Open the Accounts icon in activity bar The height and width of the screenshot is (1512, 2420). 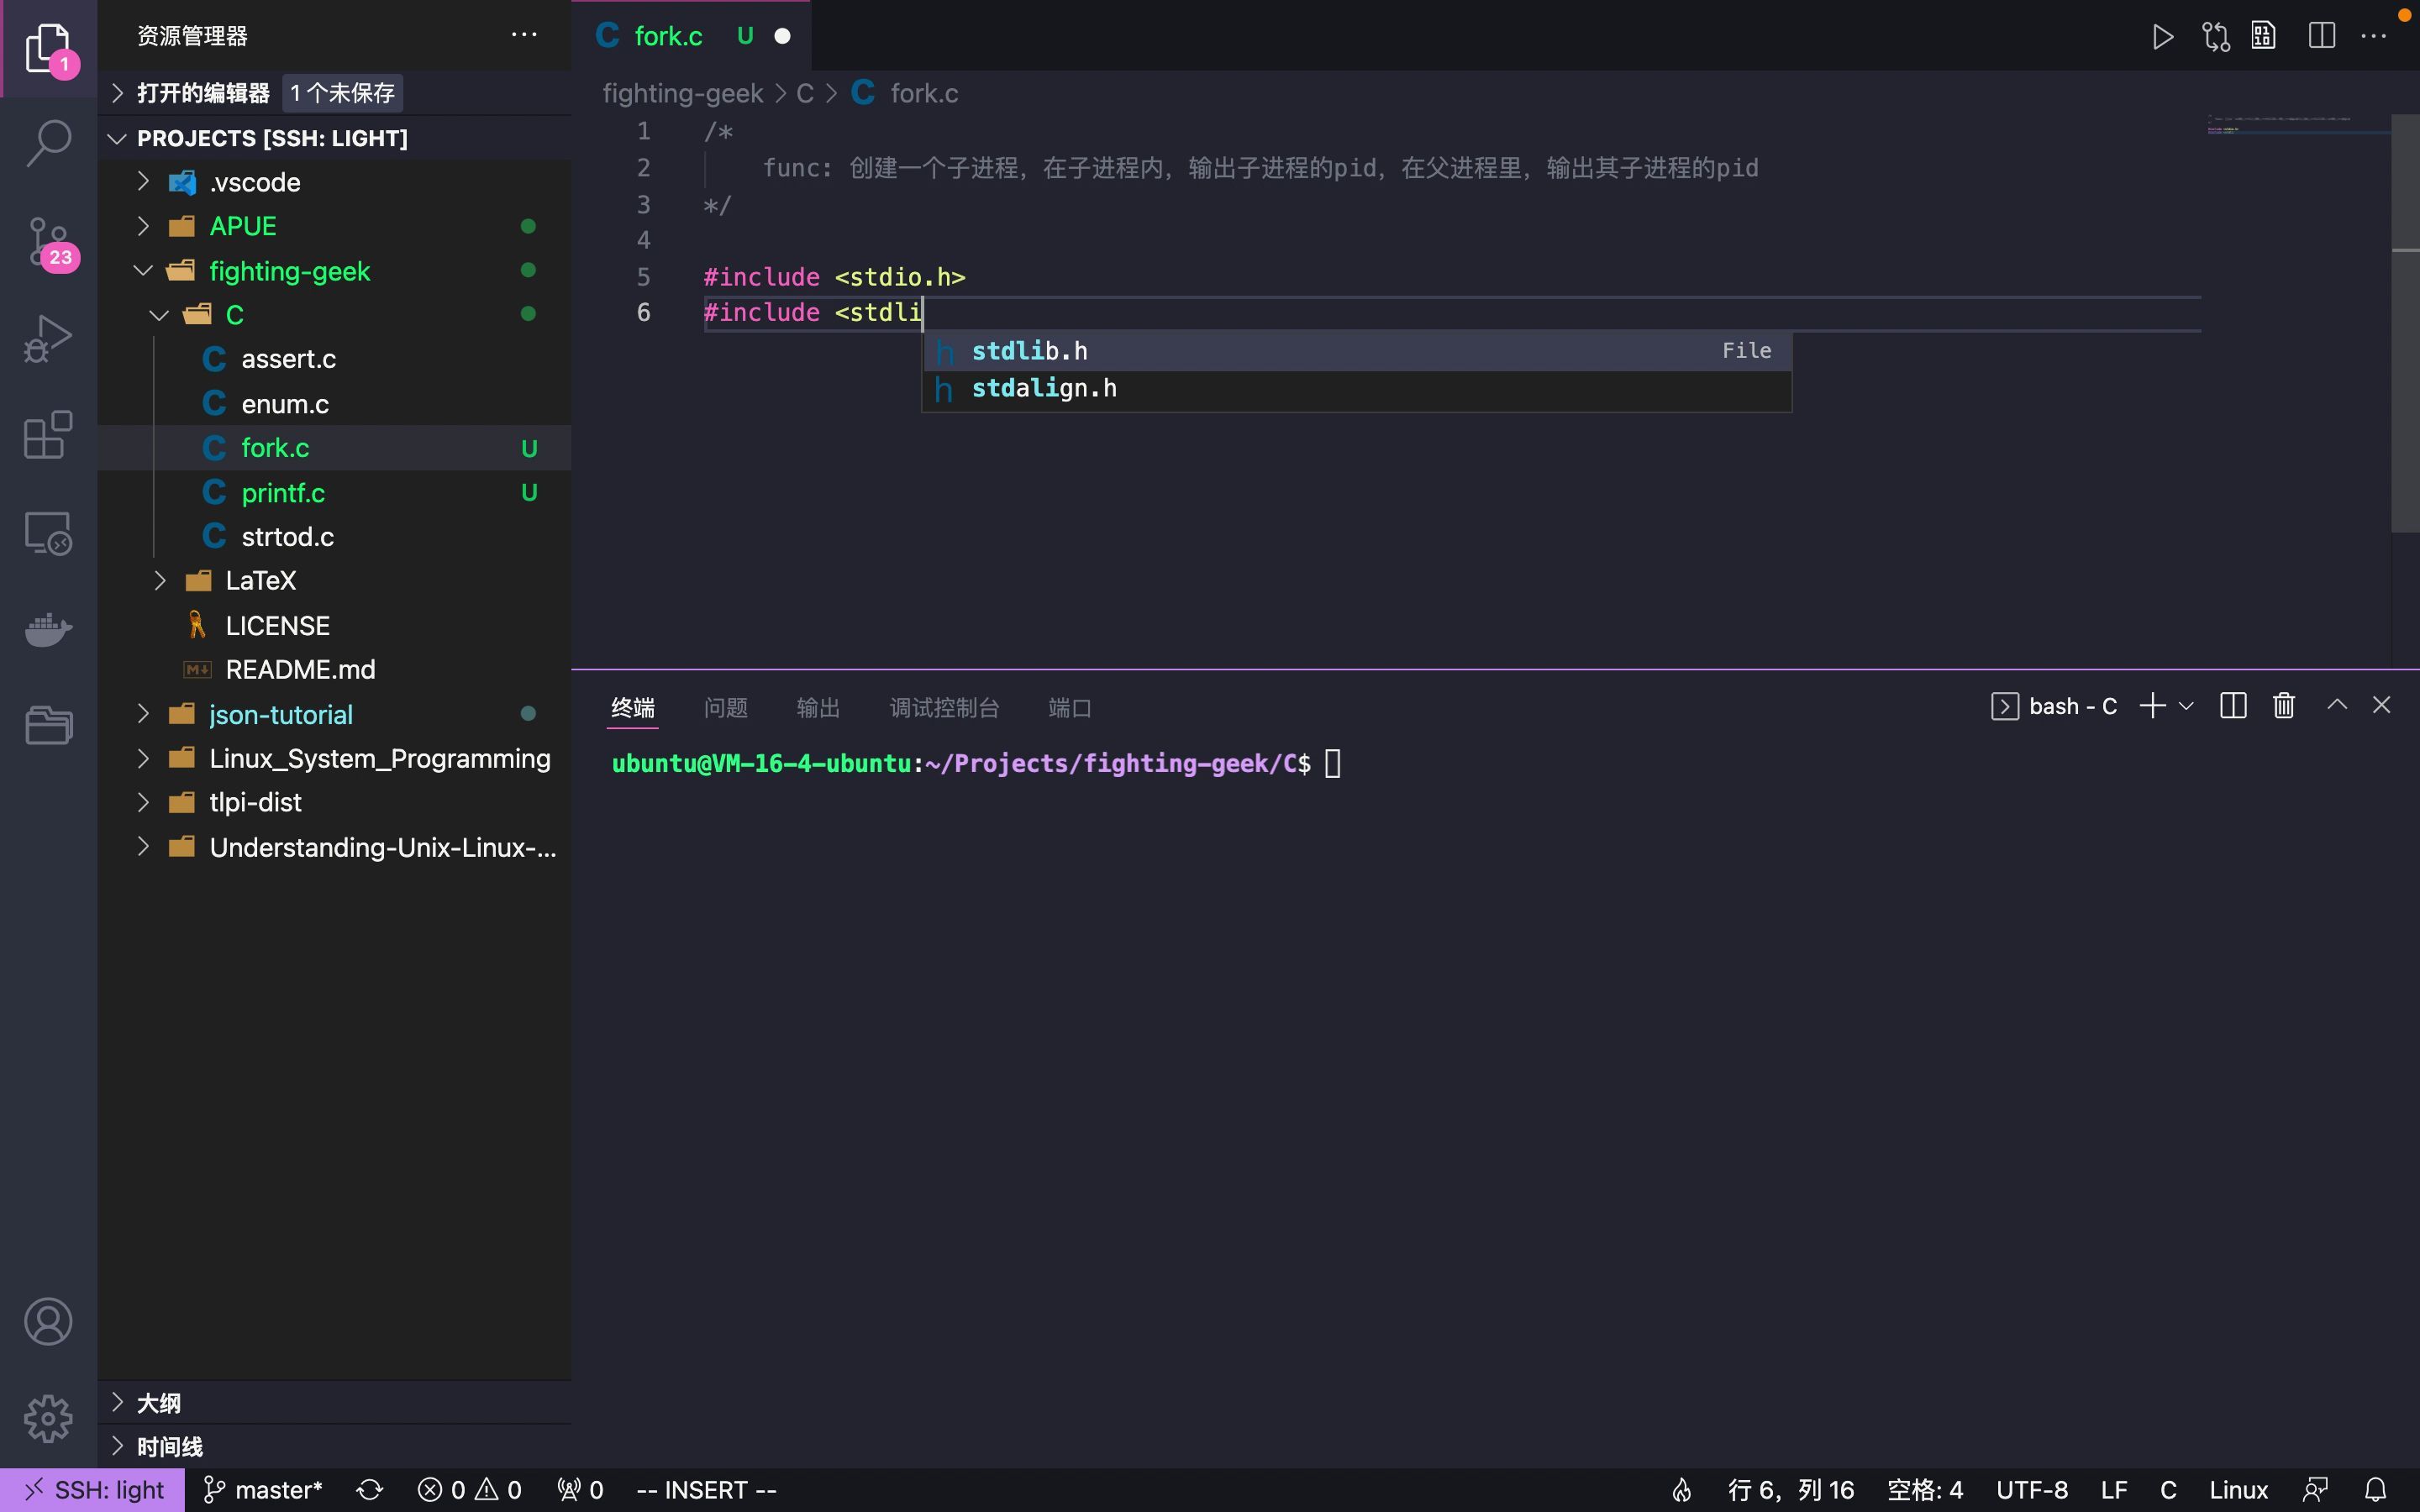[x=48, y=1322]
